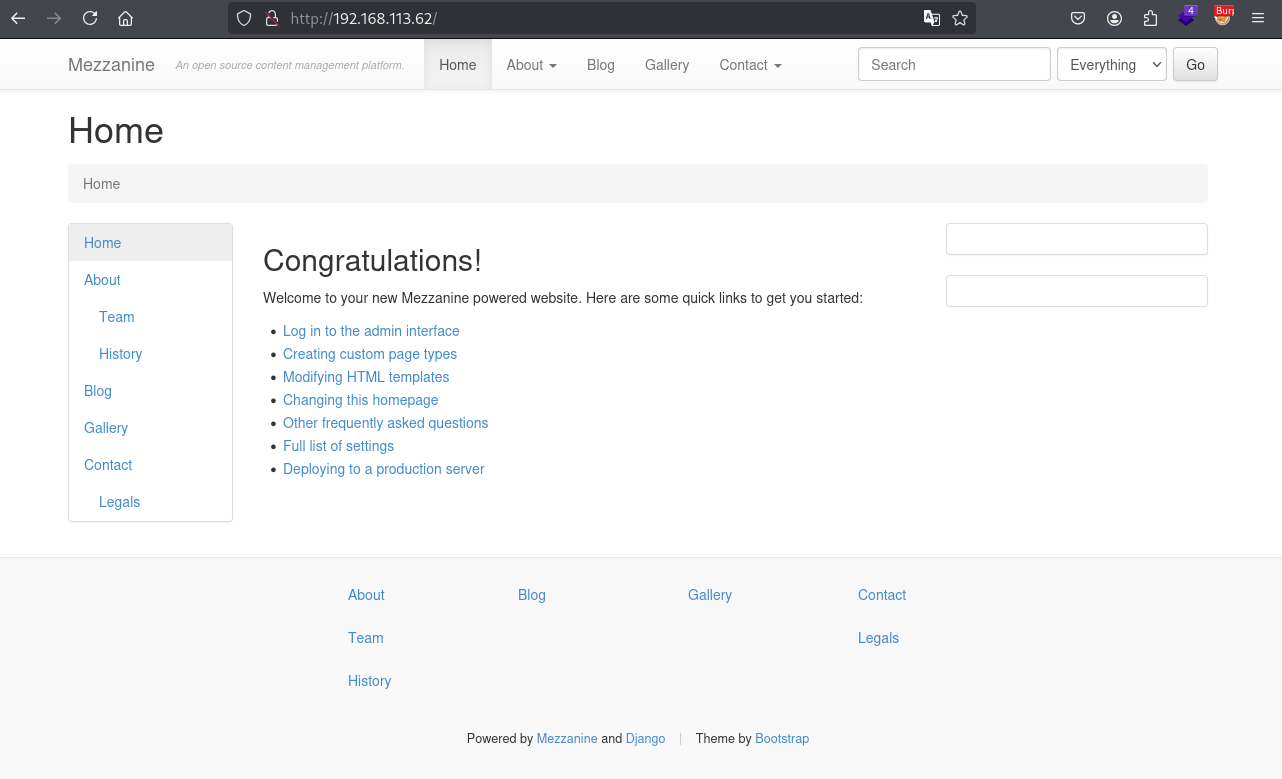Open the extensions puzzle icon
Screen dimensions: 1282x779
click(x=1150, y=18)
